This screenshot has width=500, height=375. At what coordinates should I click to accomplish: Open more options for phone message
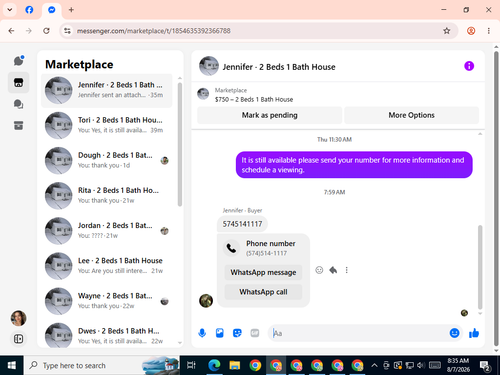(347, 270)
